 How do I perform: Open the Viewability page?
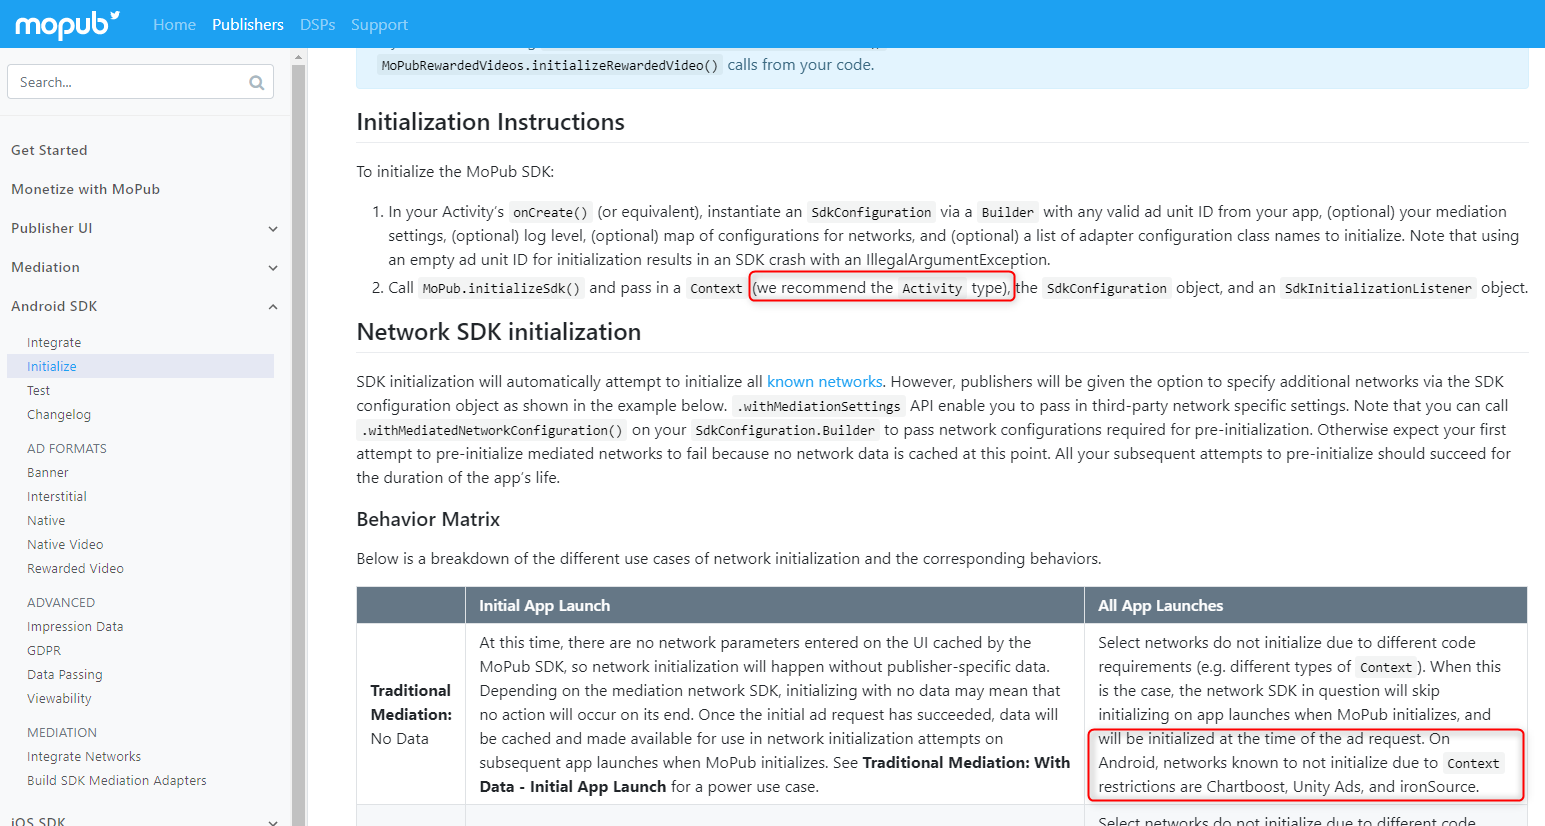click(x=59, y=698)
